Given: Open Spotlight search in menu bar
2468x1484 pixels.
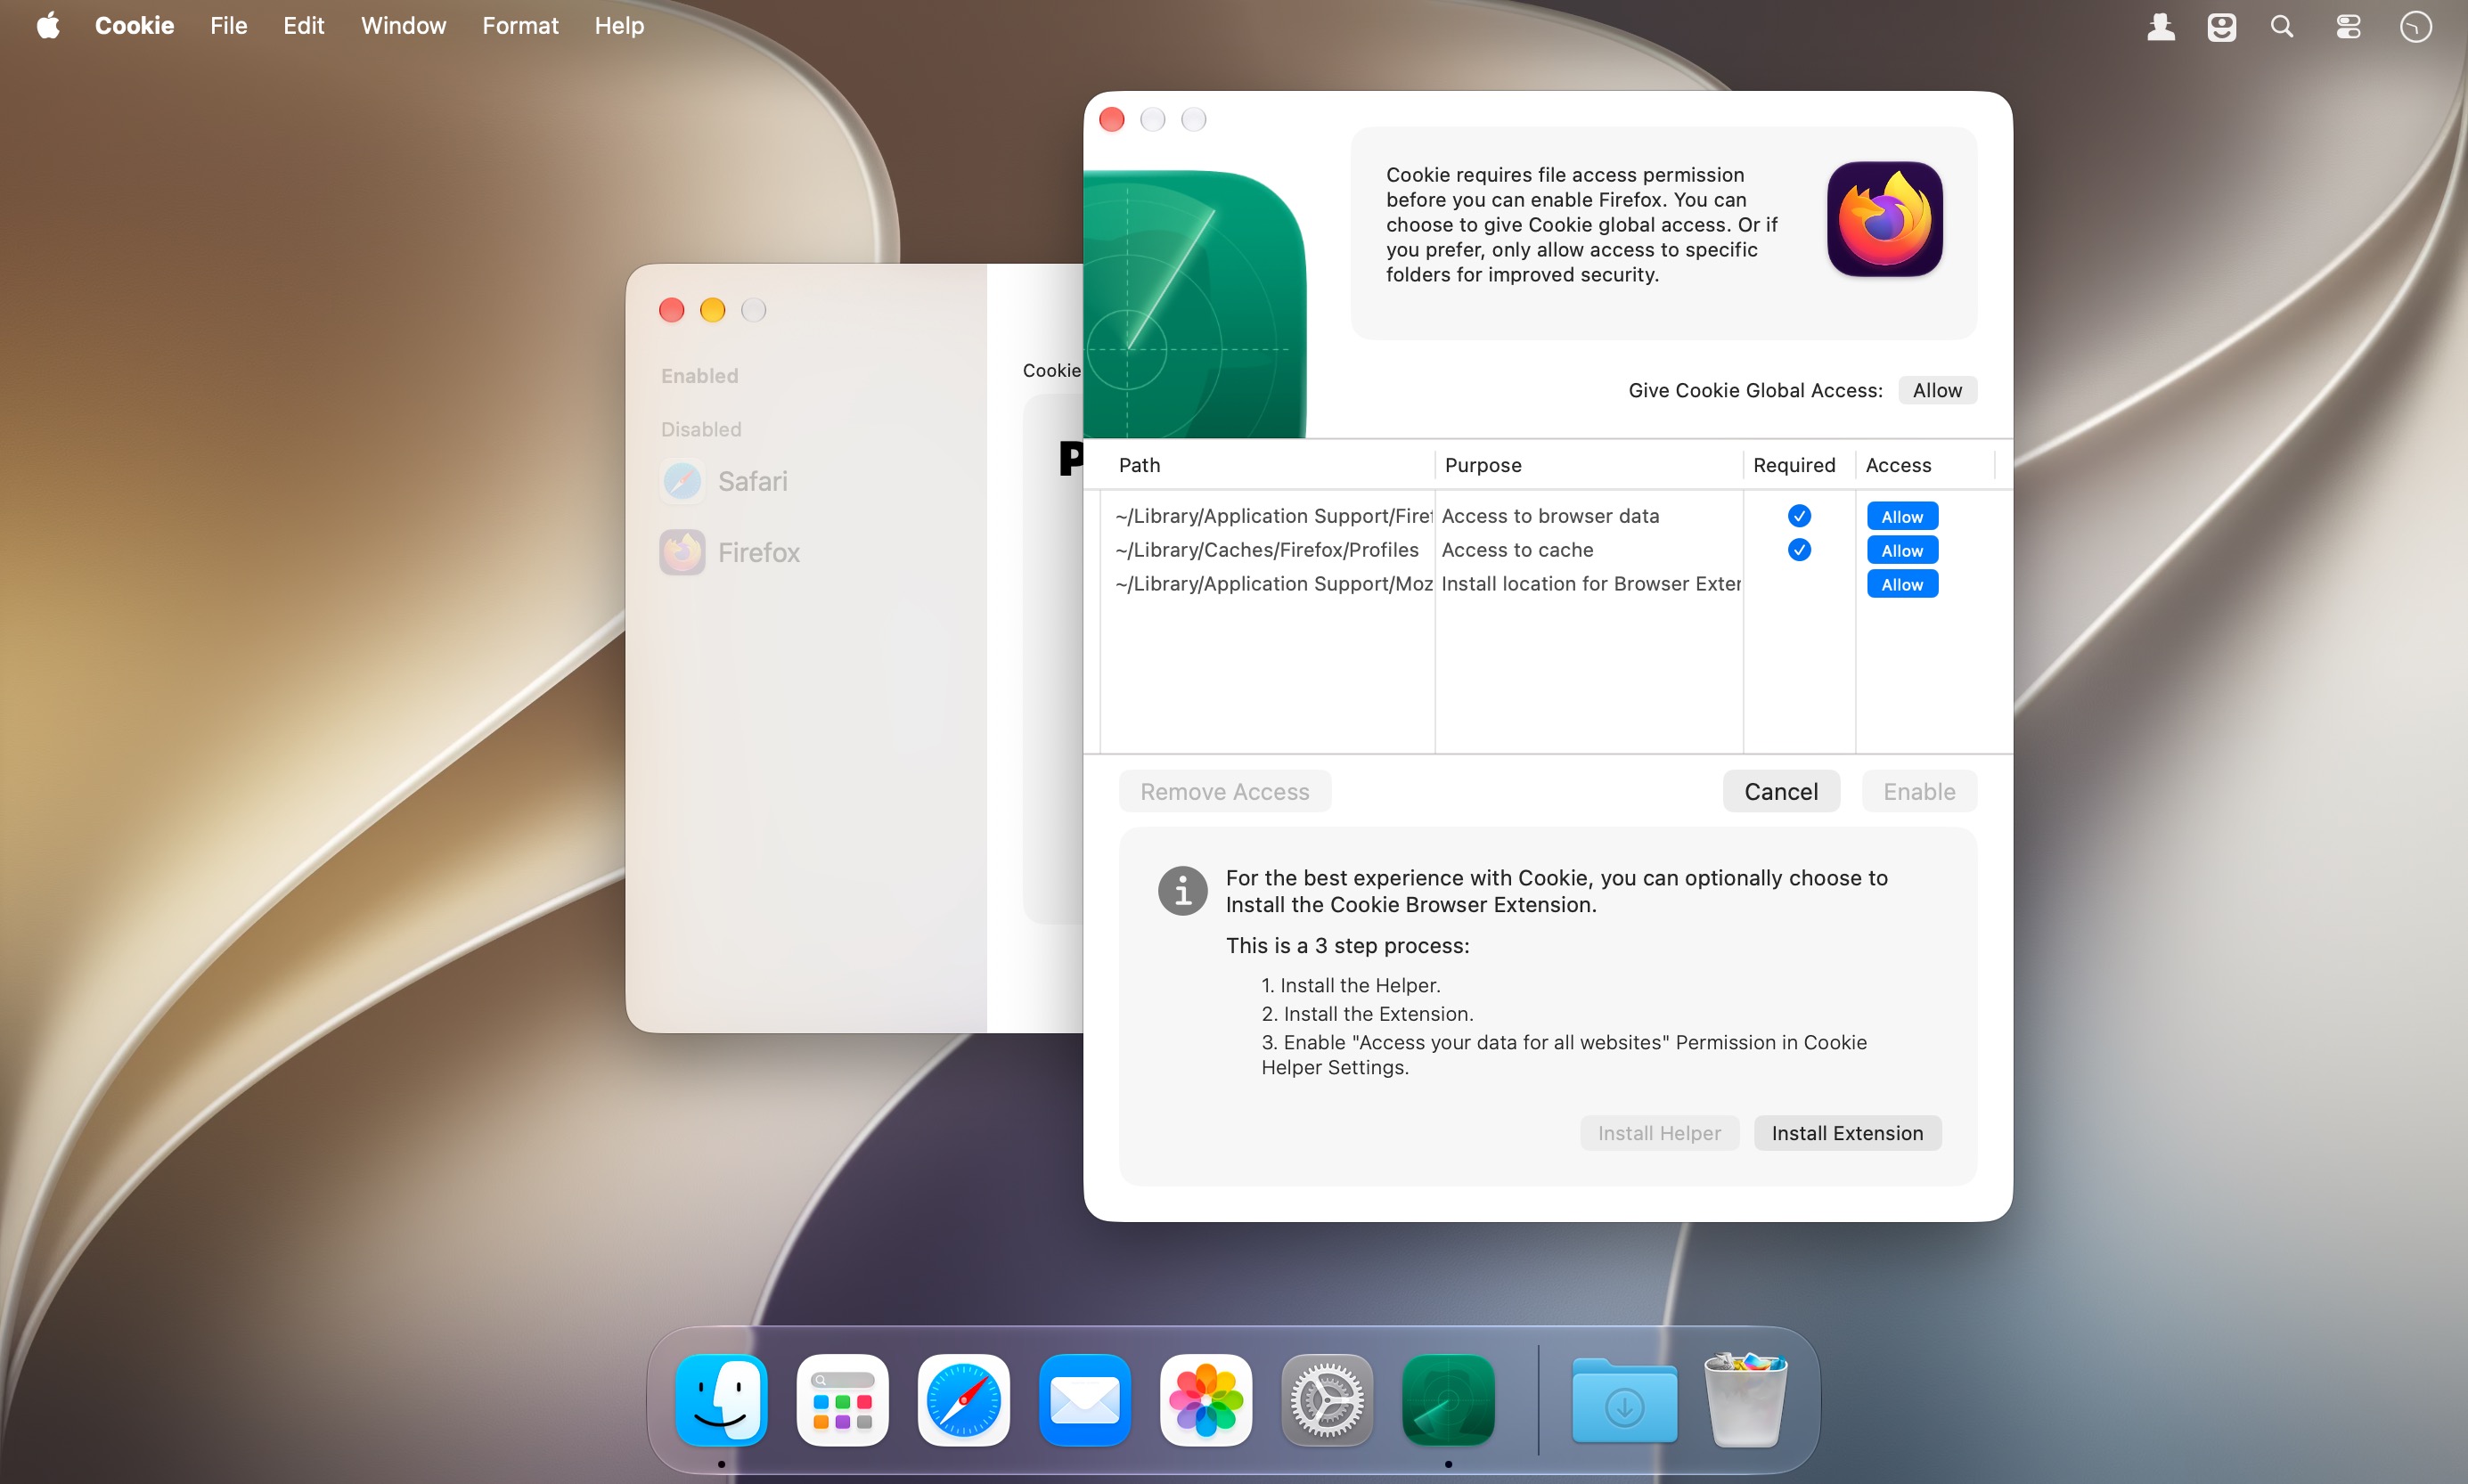Looking at the screenshot, I should click(x=2281, y=26).
